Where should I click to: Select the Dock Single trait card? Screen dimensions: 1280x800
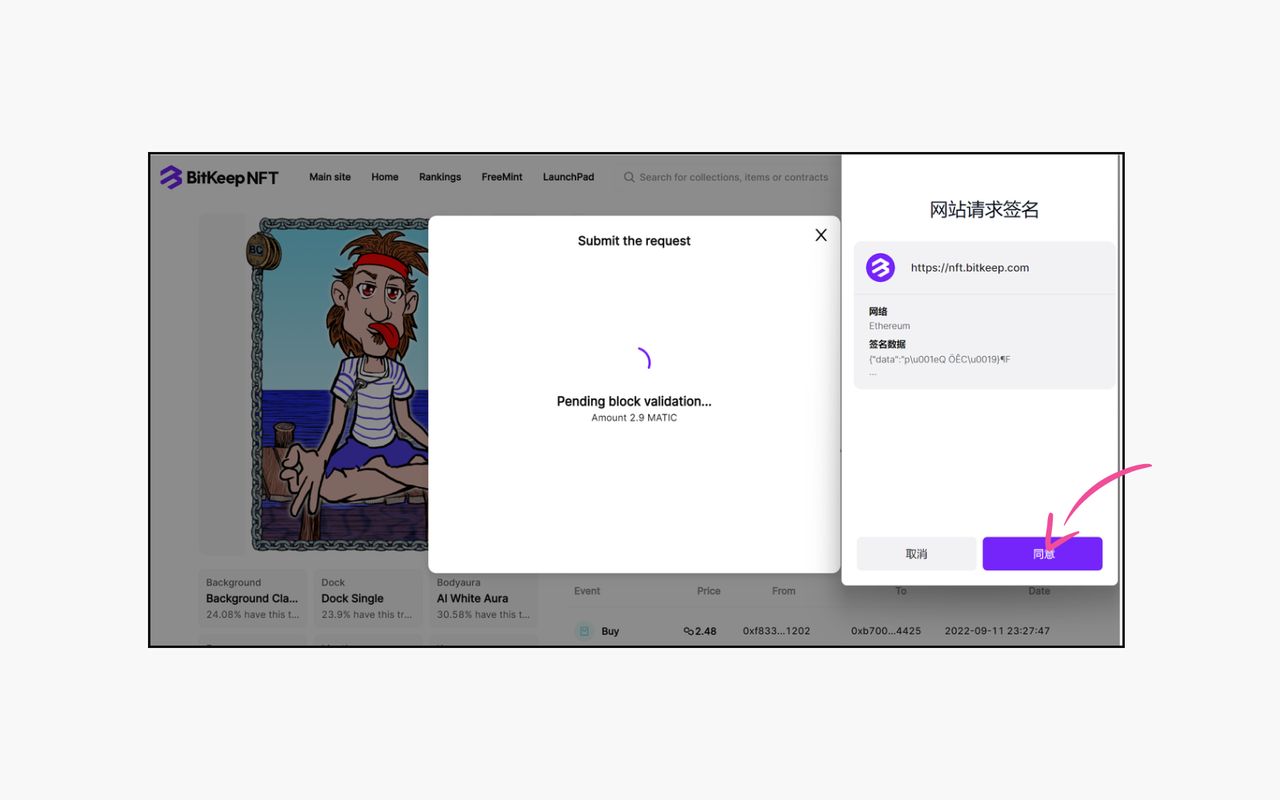coord(368,598)
